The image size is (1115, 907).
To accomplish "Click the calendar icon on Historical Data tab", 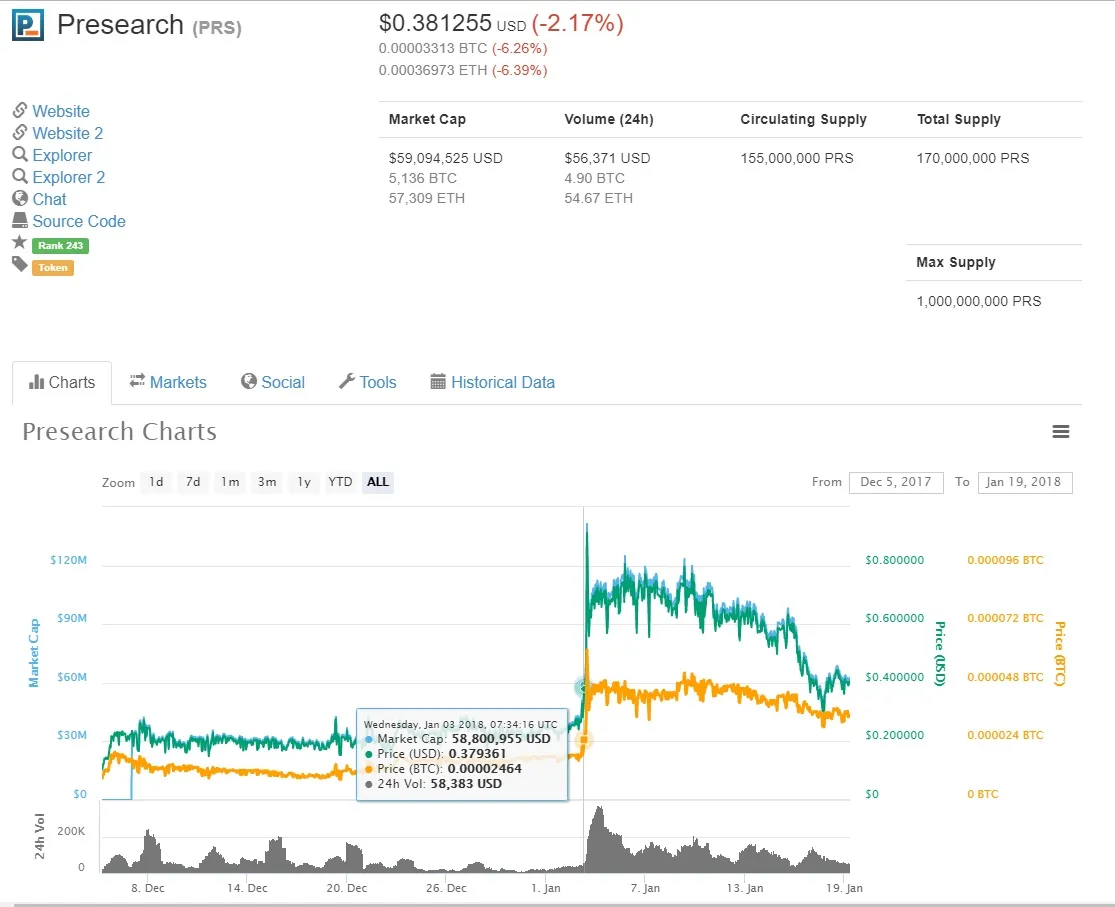I will point(438,381).
